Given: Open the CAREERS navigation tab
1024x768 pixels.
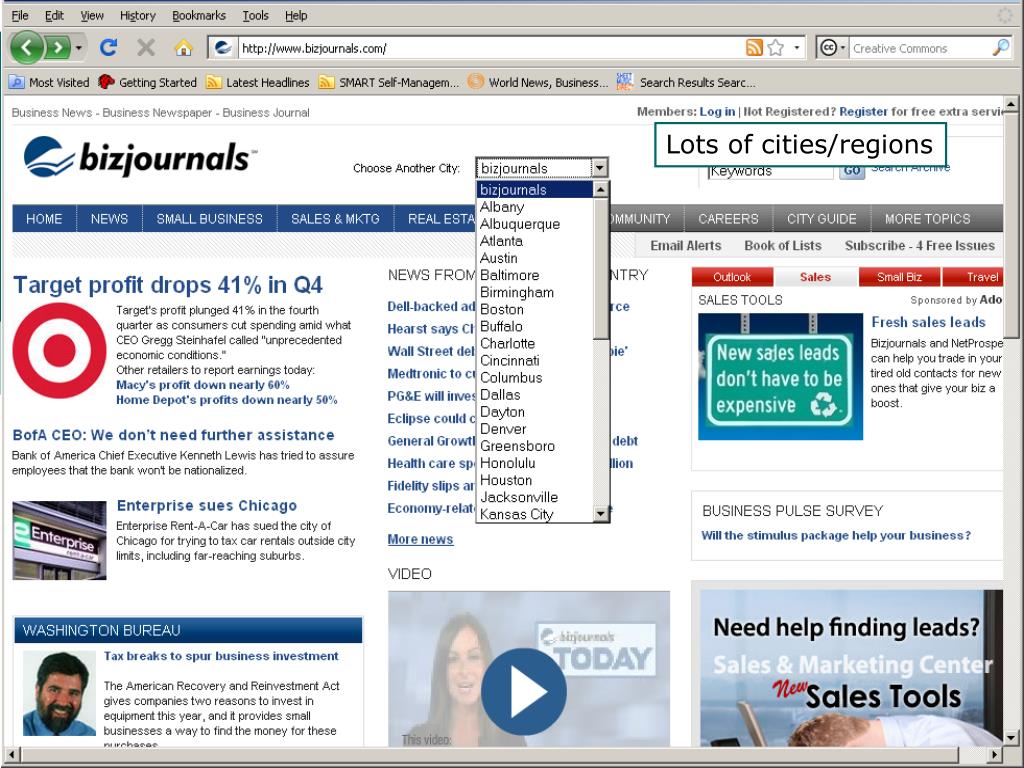Looking at the screenshot, I should coord(728,219).
